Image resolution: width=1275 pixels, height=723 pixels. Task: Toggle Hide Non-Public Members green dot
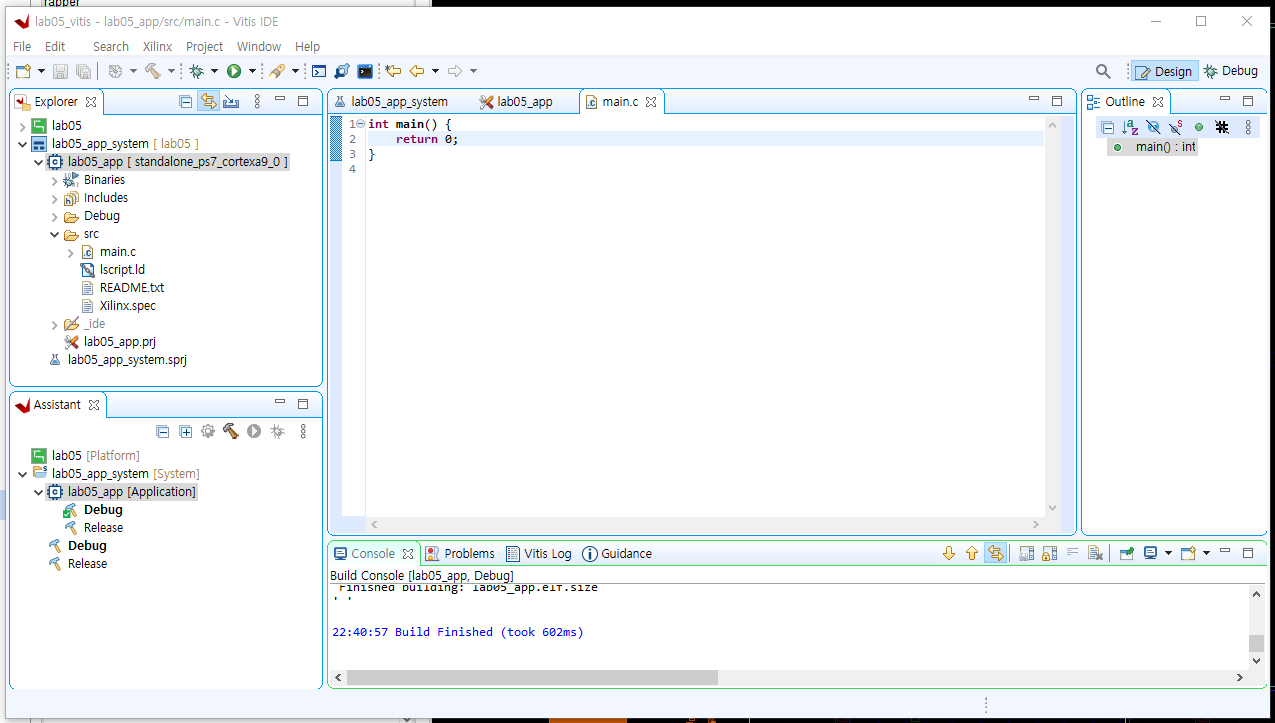1199,127
